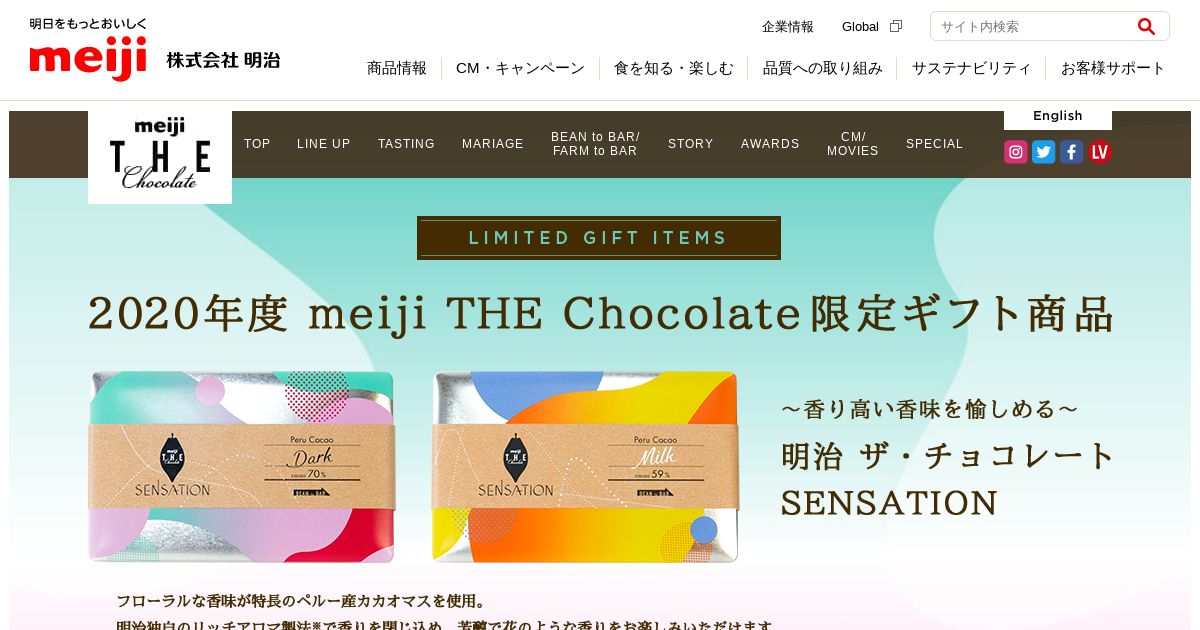Screen dimensions: 1200x630
Task: Open the 商品情報 menu
Action: tap(397, 68)
